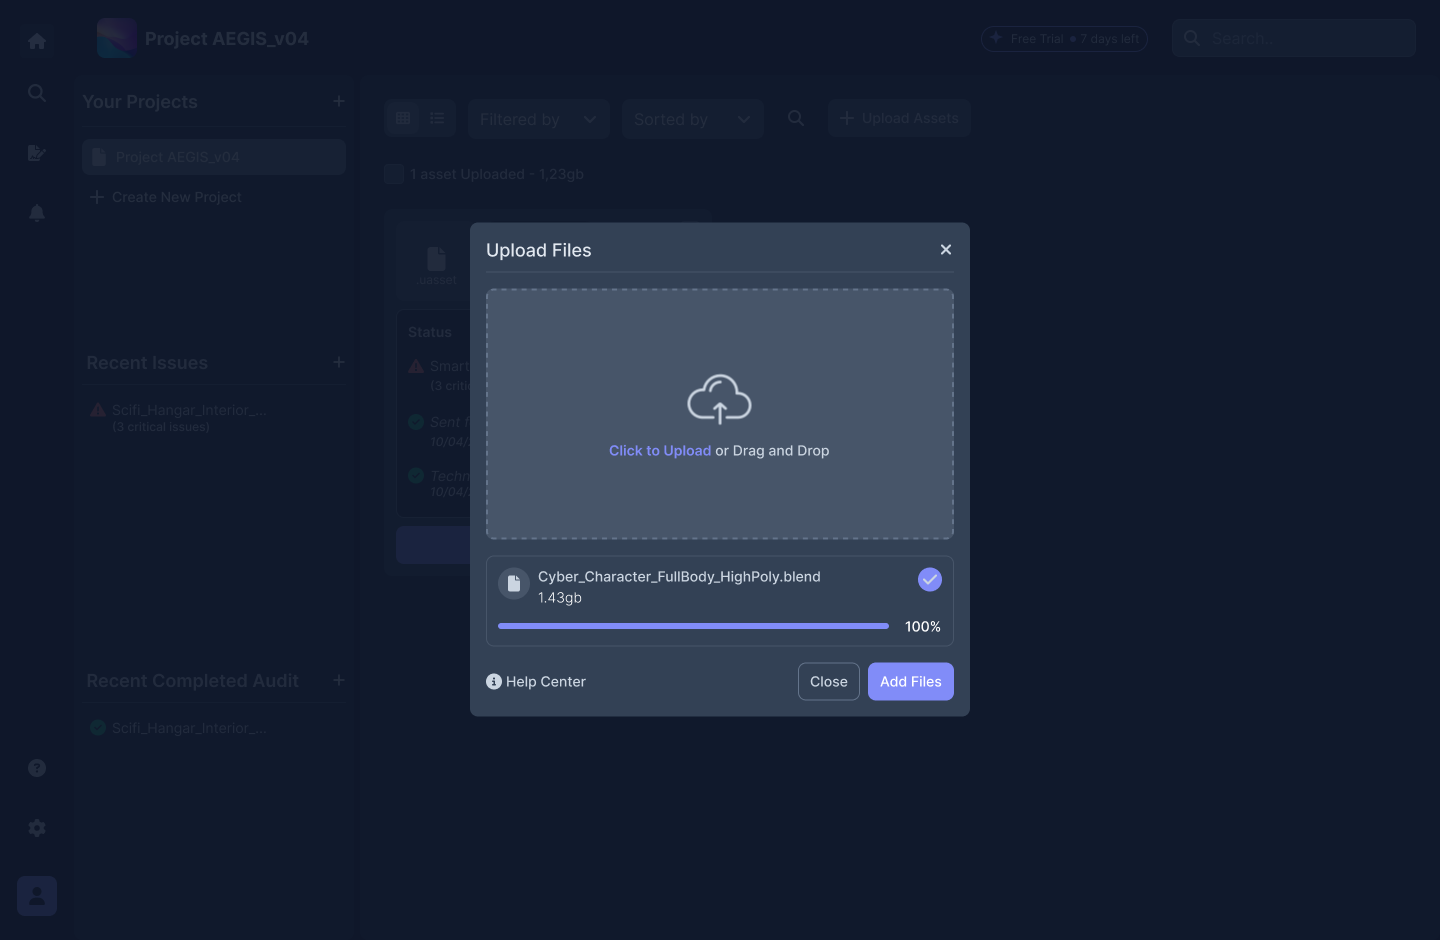Click the warning triangle beside Scifi_Hangar_Interior in Recent Issues

pyautogui.click(x=98, y=410)
